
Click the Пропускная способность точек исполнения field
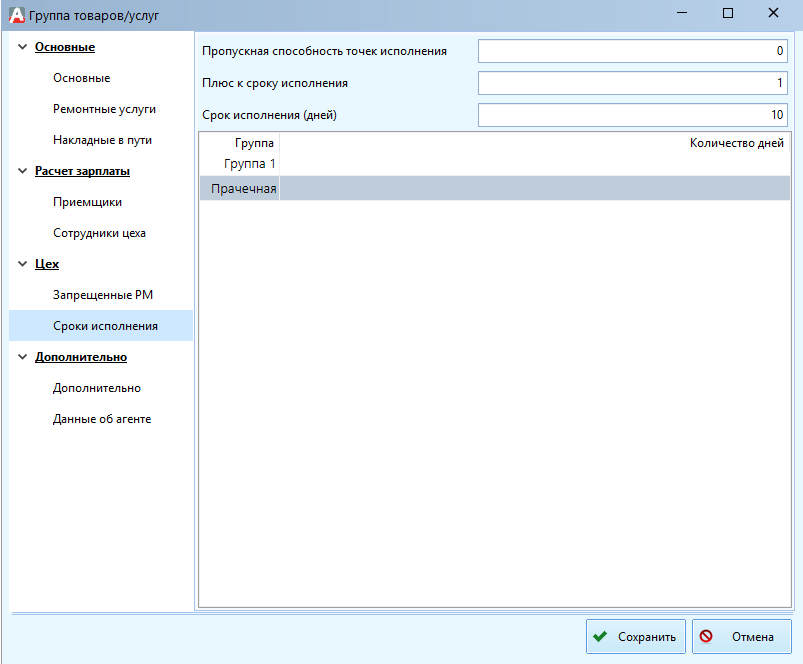[x=633, y=51]
